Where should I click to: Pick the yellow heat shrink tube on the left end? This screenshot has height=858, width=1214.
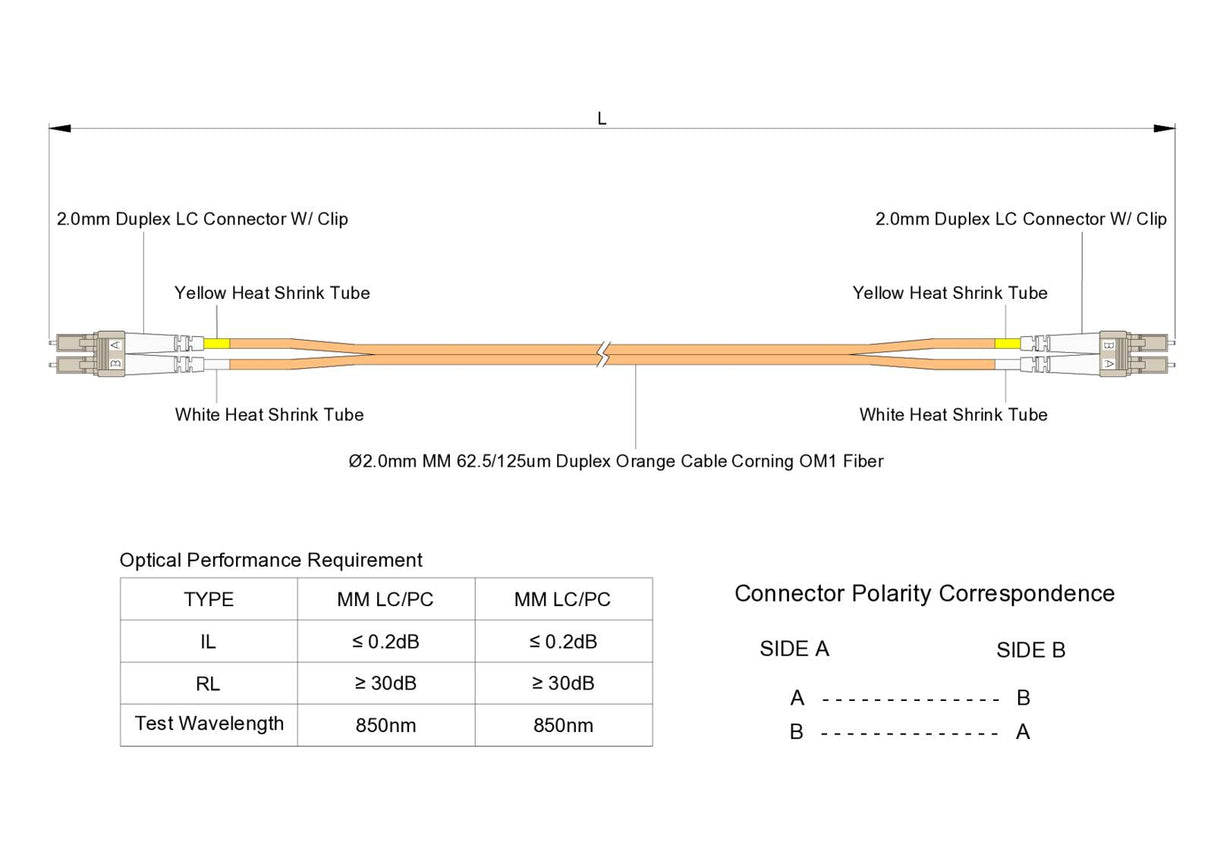(x=217, y=343)
